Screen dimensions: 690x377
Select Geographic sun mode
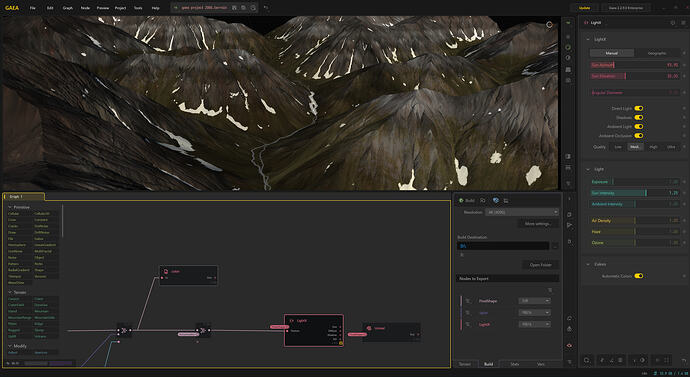(x=657, y=53)
